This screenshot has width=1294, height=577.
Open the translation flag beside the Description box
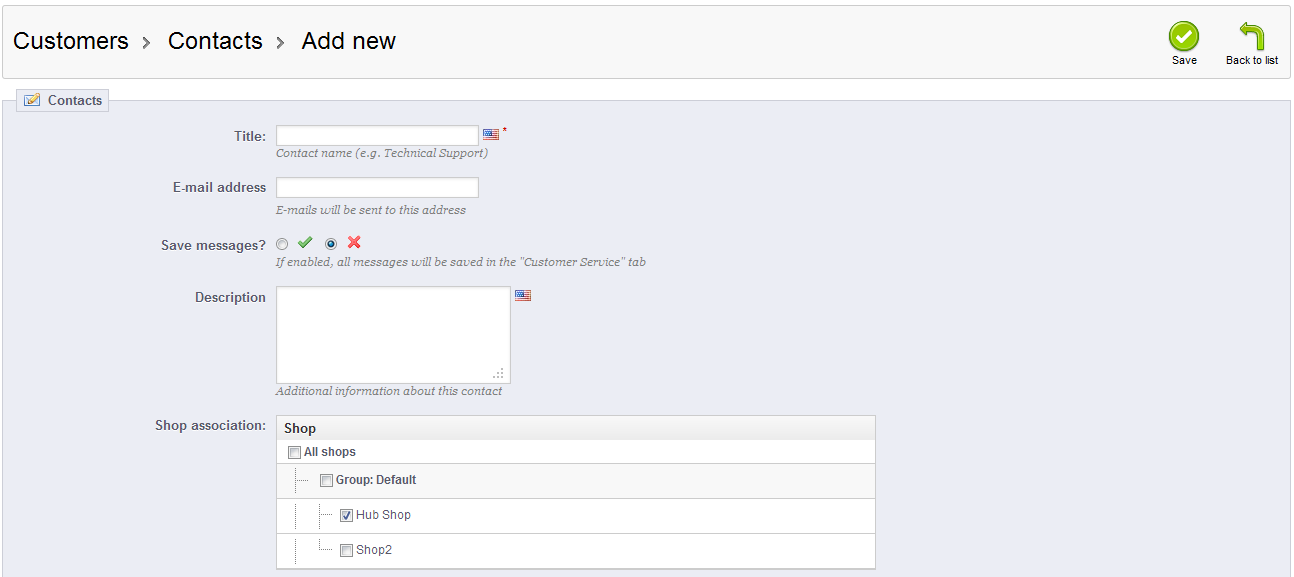click(x=523, y=295)
